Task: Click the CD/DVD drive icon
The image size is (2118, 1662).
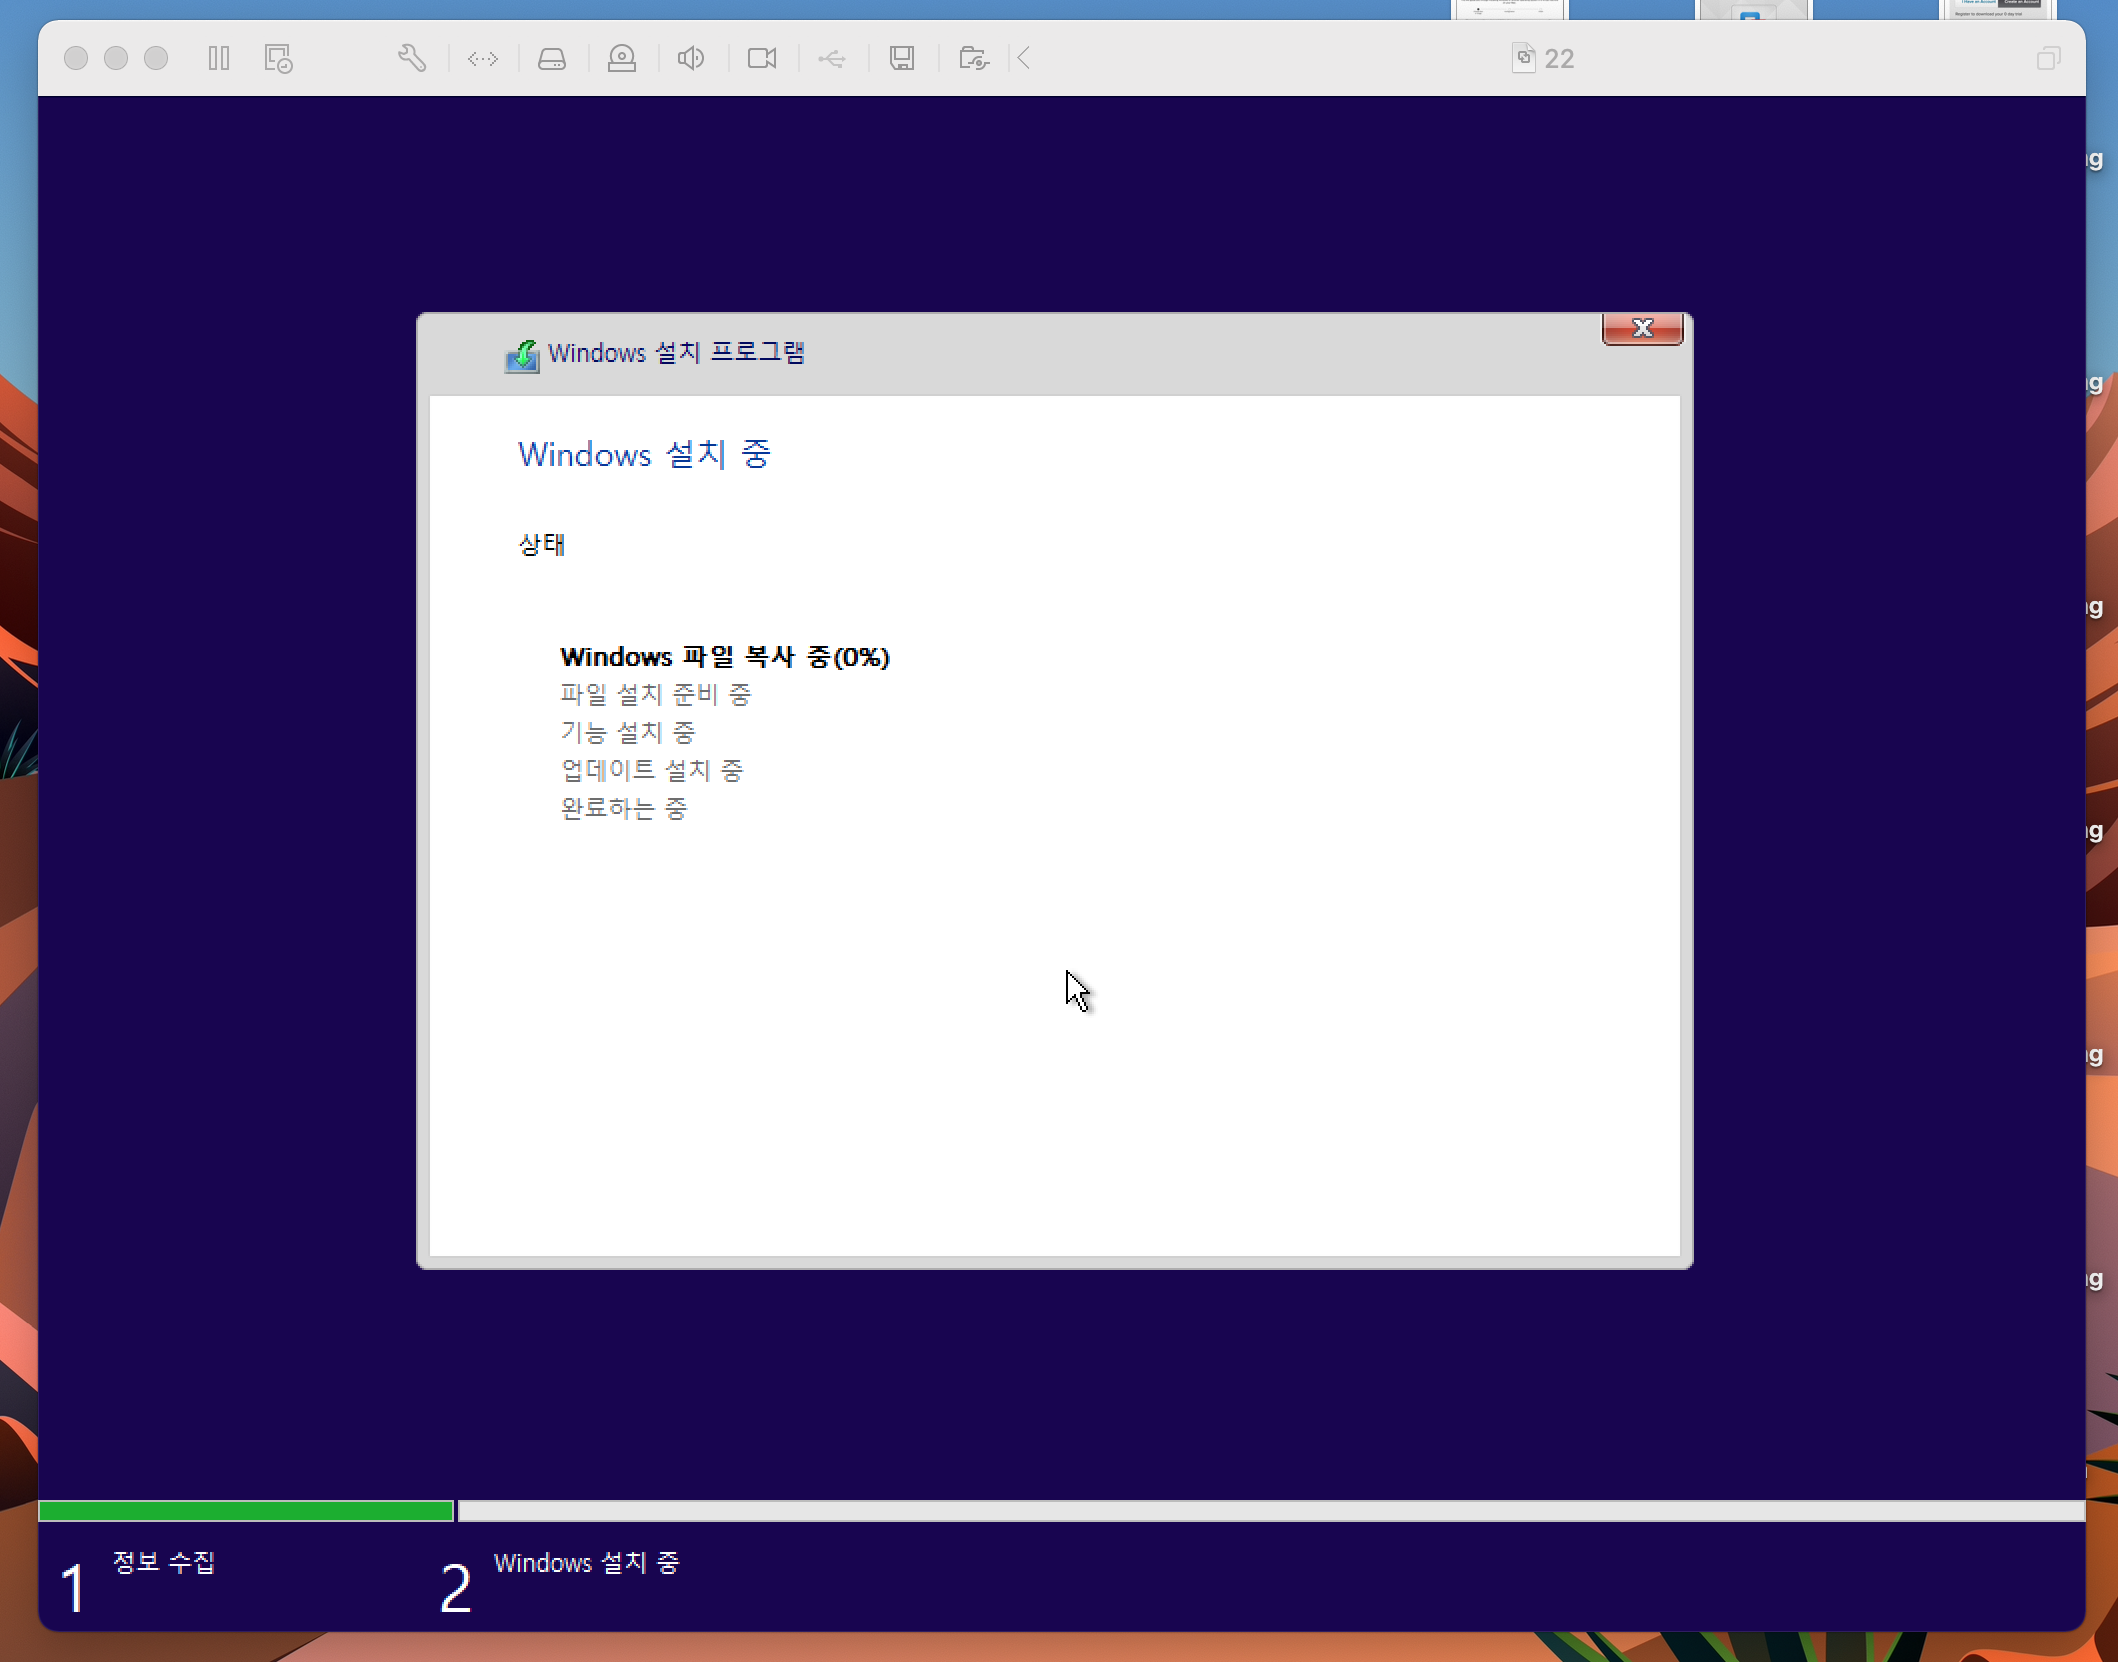Action: [622, 58]
